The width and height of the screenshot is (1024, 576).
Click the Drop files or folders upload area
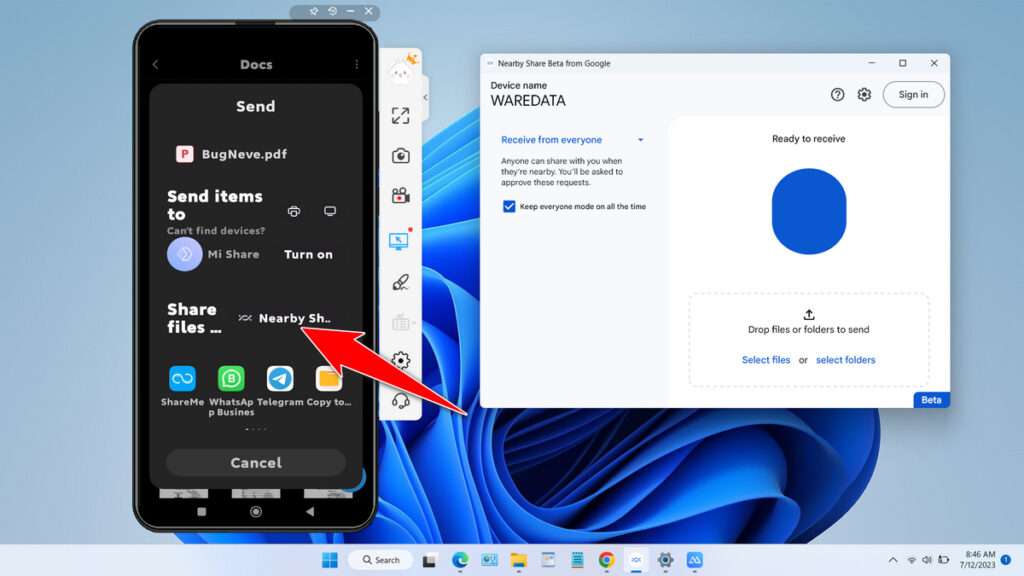coord(808,339)
